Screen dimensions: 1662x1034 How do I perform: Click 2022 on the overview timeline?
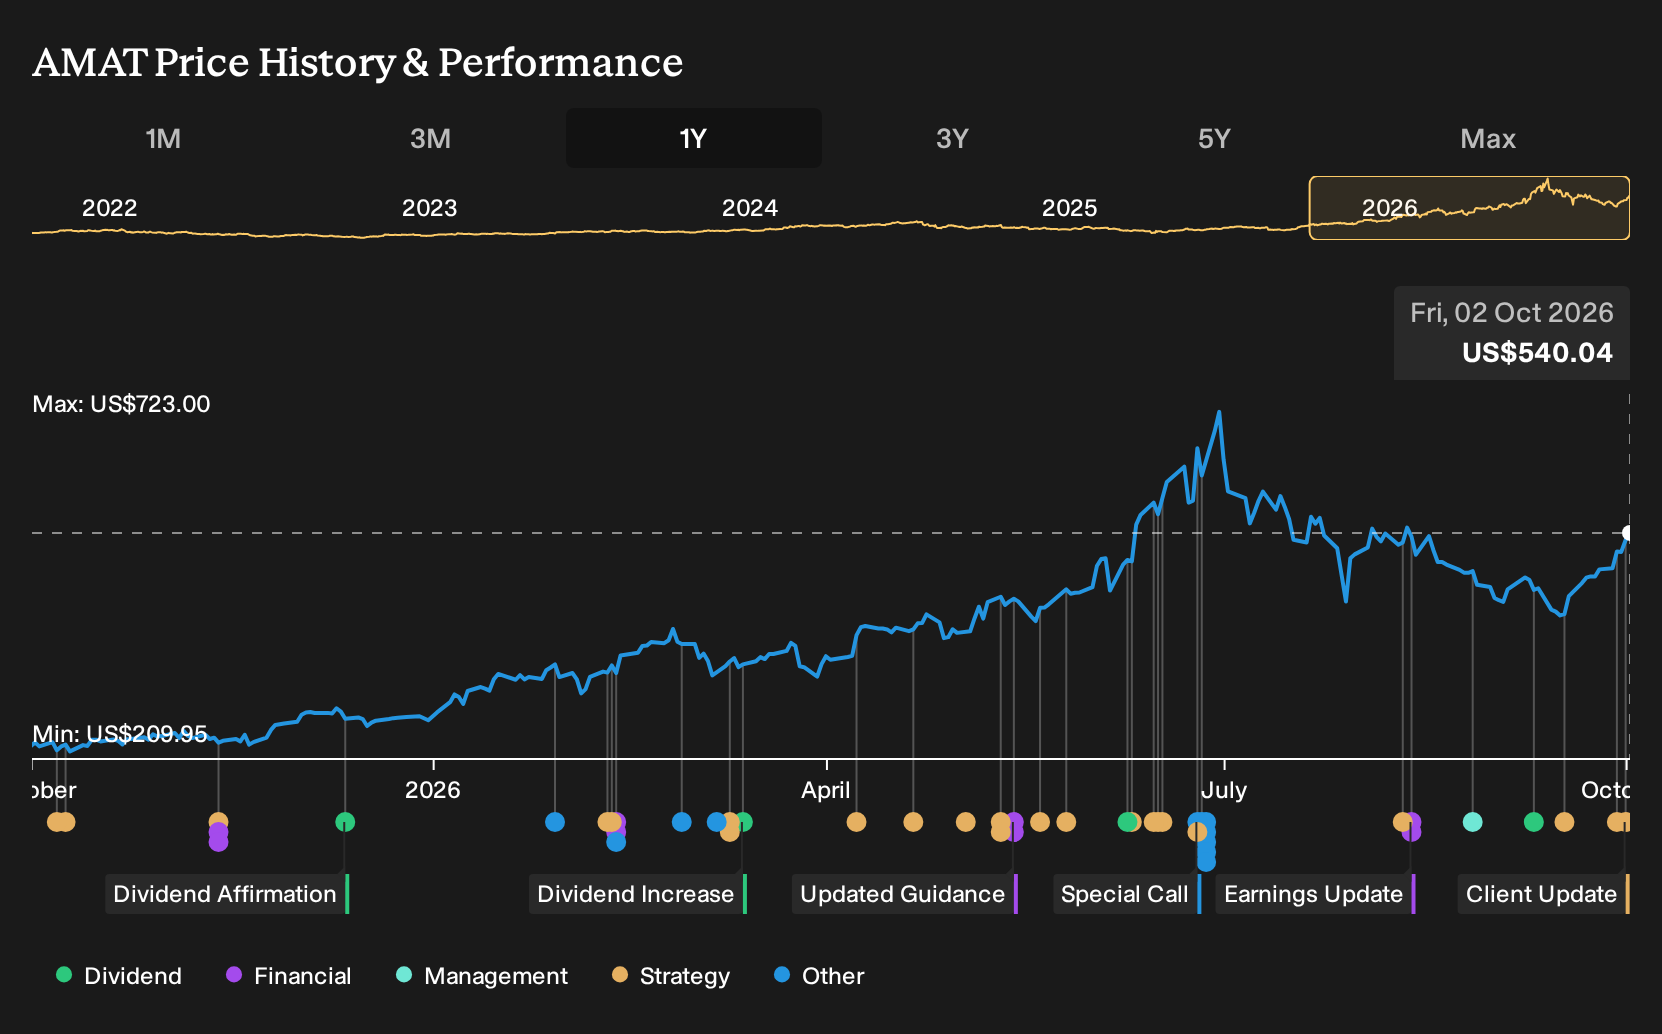pyautogui.click(x=109, y=208)
